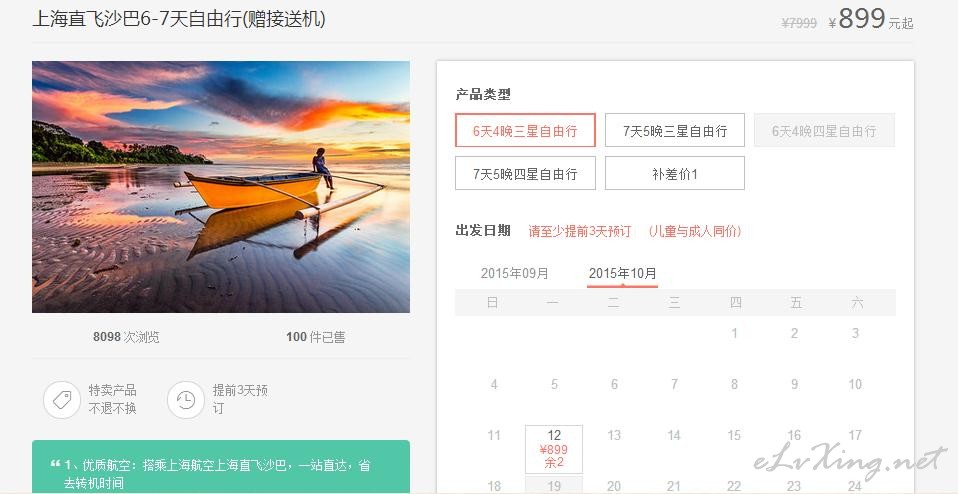958x494 pixels.
Task: Choose the 7天5晚三星自由行 option
Action: point(675,130)
